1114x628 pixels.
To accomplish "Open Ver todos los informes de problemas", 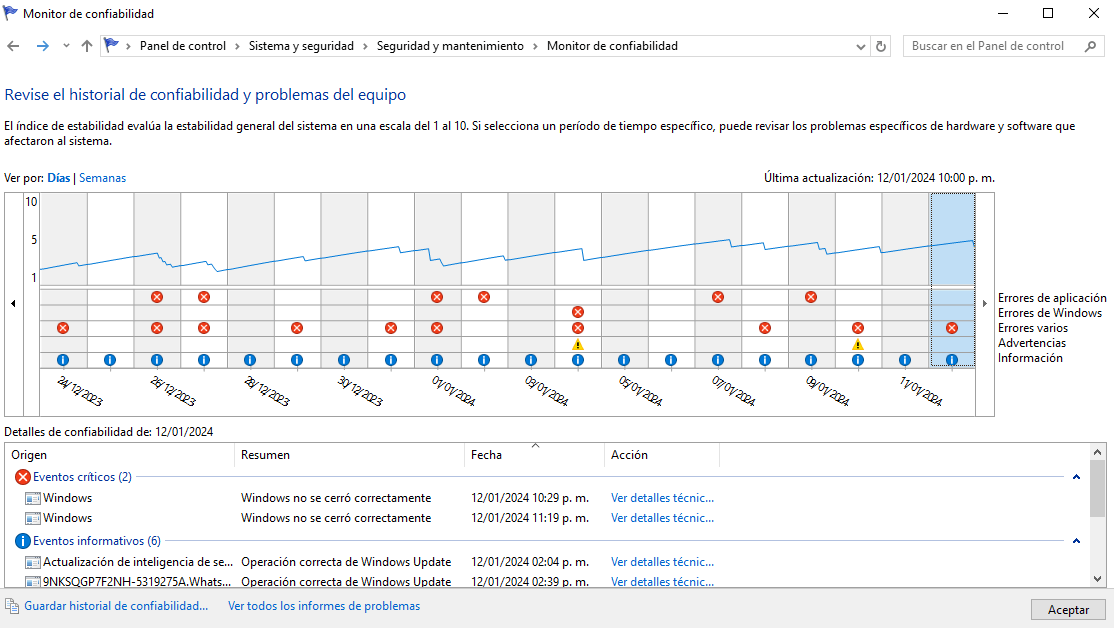I will coord(324,606).
